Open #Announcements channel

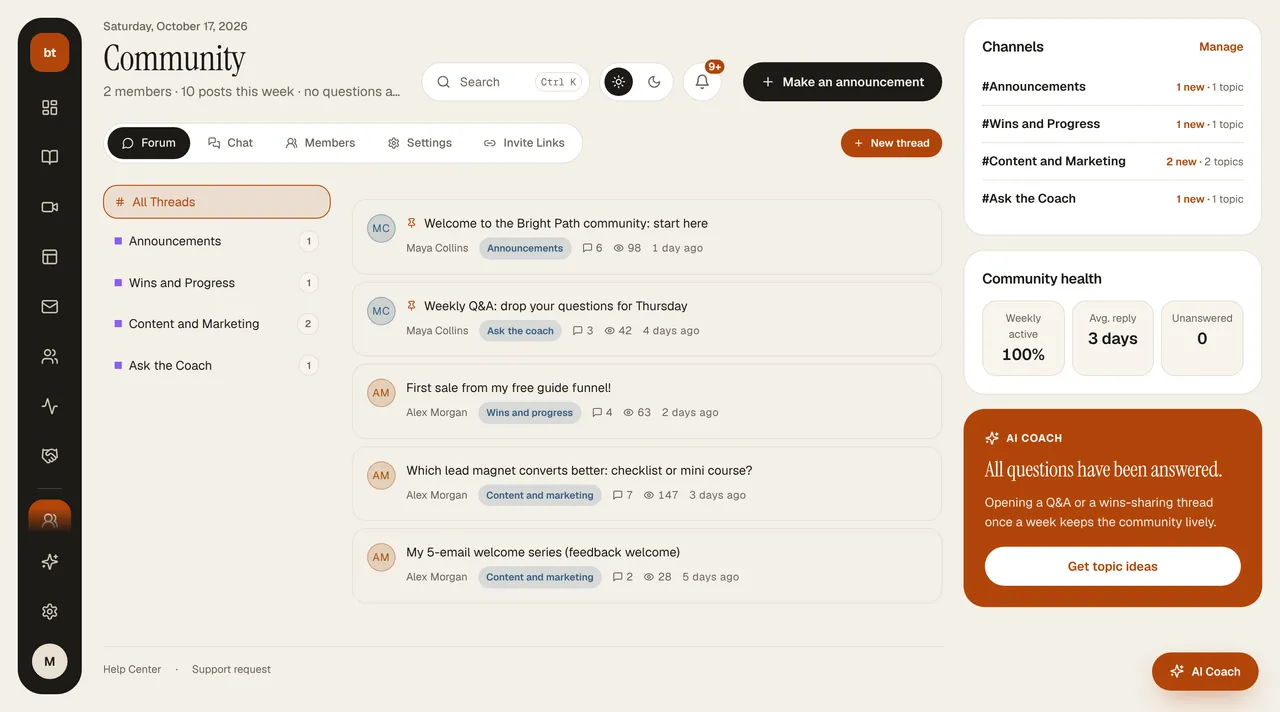(1113, 87)
